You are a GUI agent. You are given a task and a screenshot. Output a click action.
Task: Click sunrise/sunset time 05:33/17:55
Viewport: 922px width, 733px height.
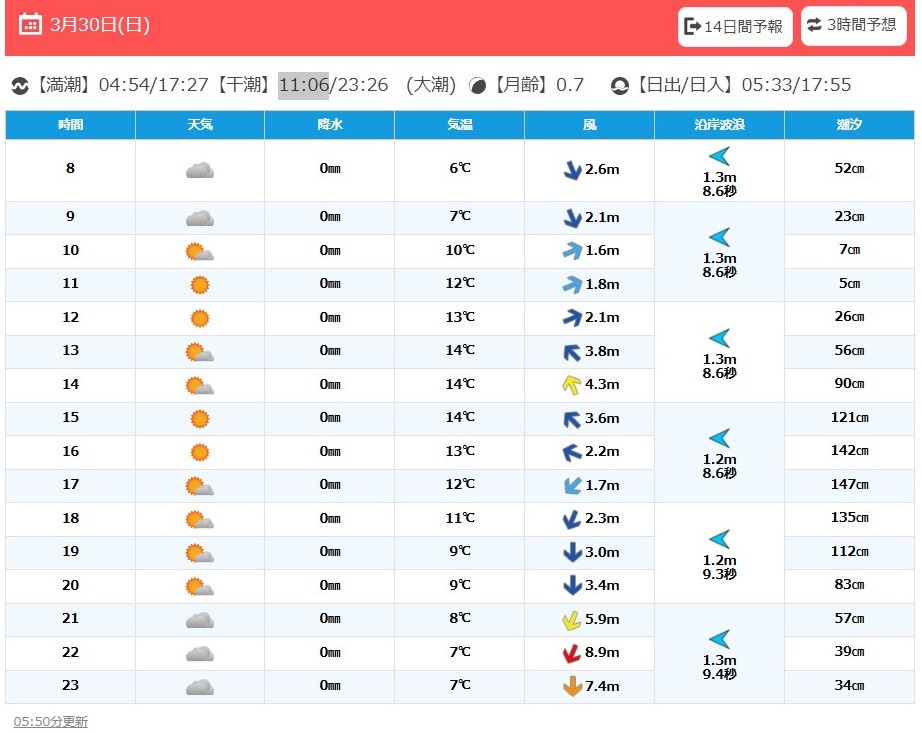tap(796, 85)
